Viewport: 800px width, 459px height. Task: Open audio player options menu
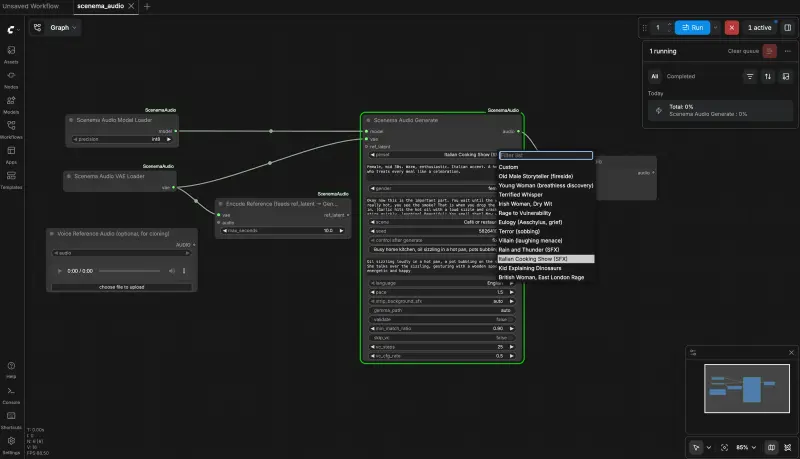184,271
